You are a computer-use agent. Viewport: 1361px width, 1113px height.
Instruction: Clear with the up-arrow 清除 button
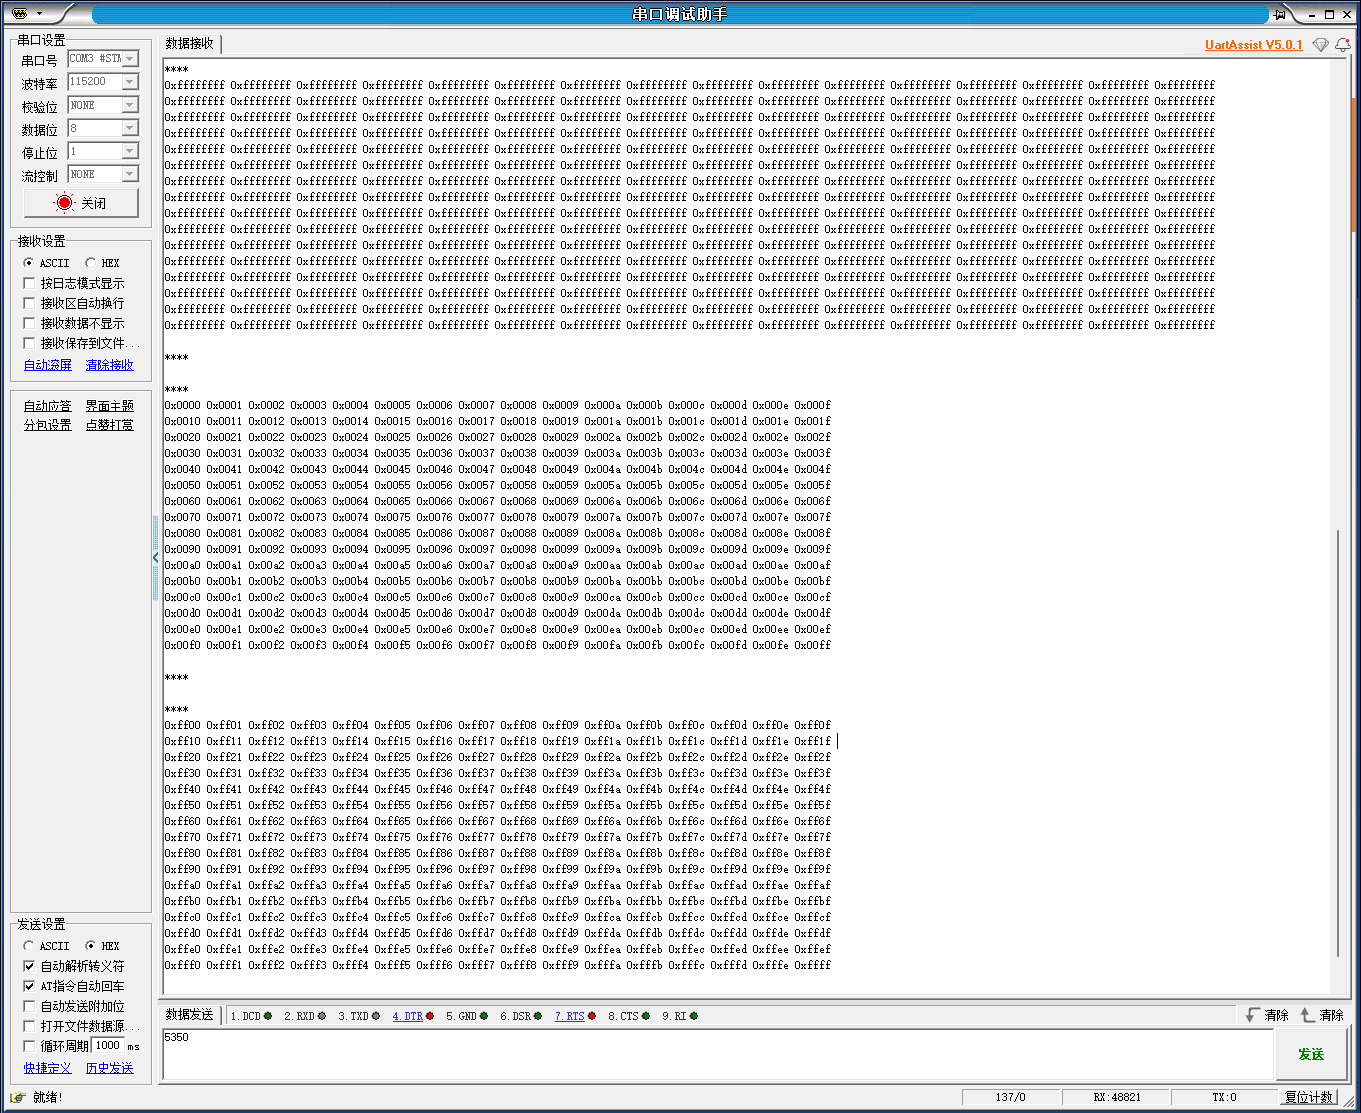point(1322,1015)
